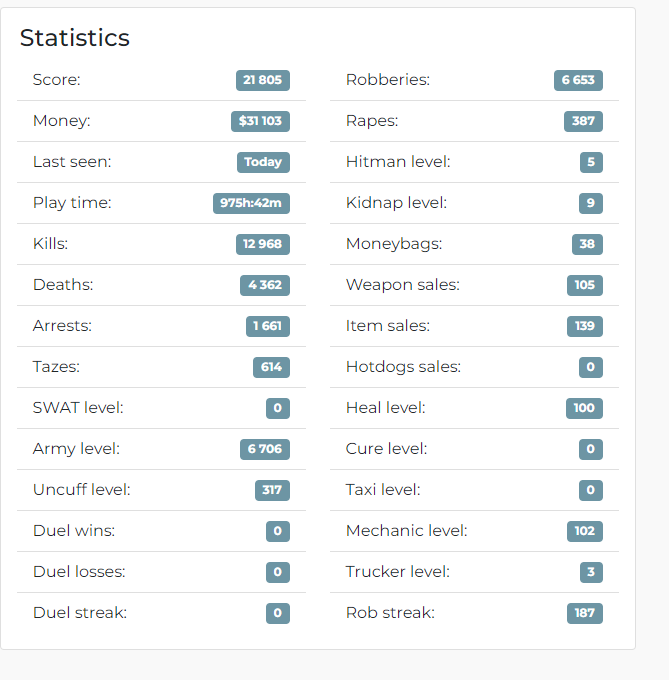Click the Kidnap level badge 9
This screenshot has width=669, height=680.
tap(591, 203)
